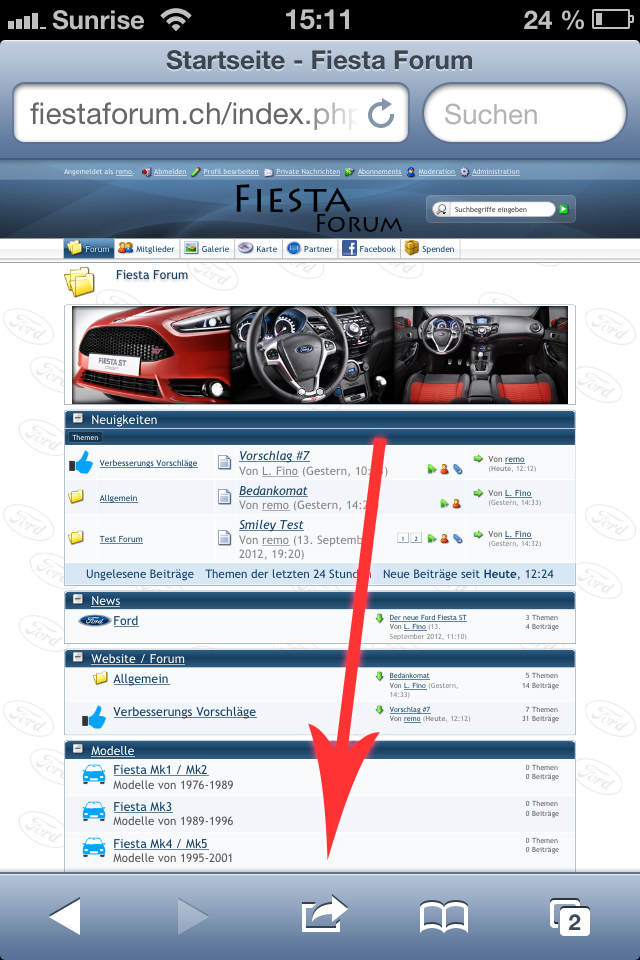Collapse the News category box
The width and height of the screenshot is (640, 960).
[x=76, y=600]
